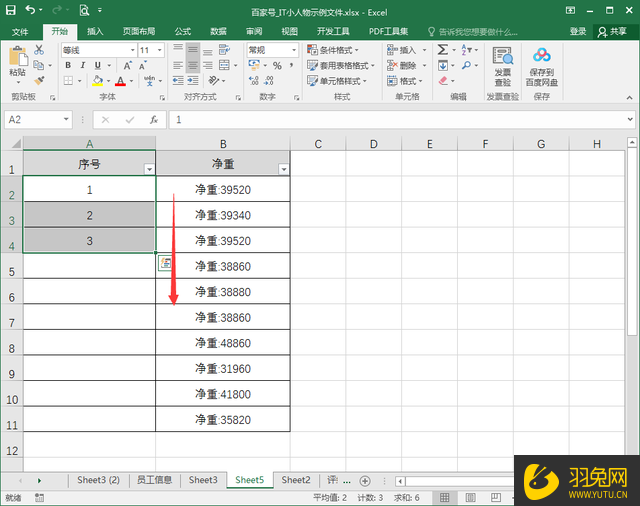Screen dimensions: 640x506
Task: Switch to the Sheet2 worksheet tab
Action: tap(296, 480)
